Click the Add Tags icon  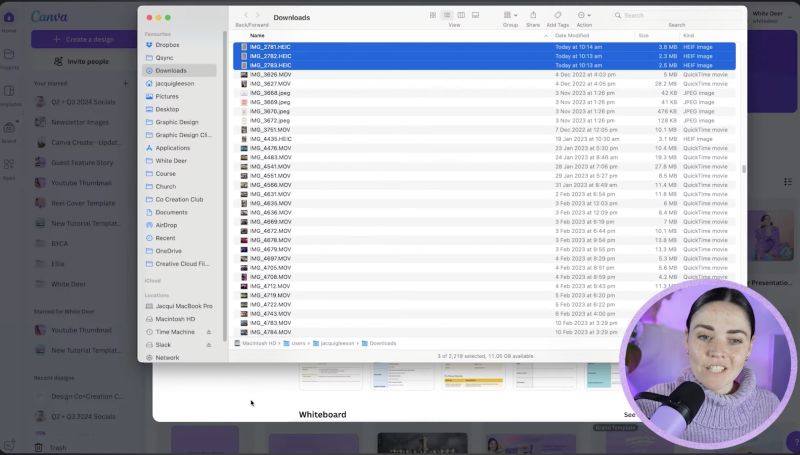pos(558,15)
